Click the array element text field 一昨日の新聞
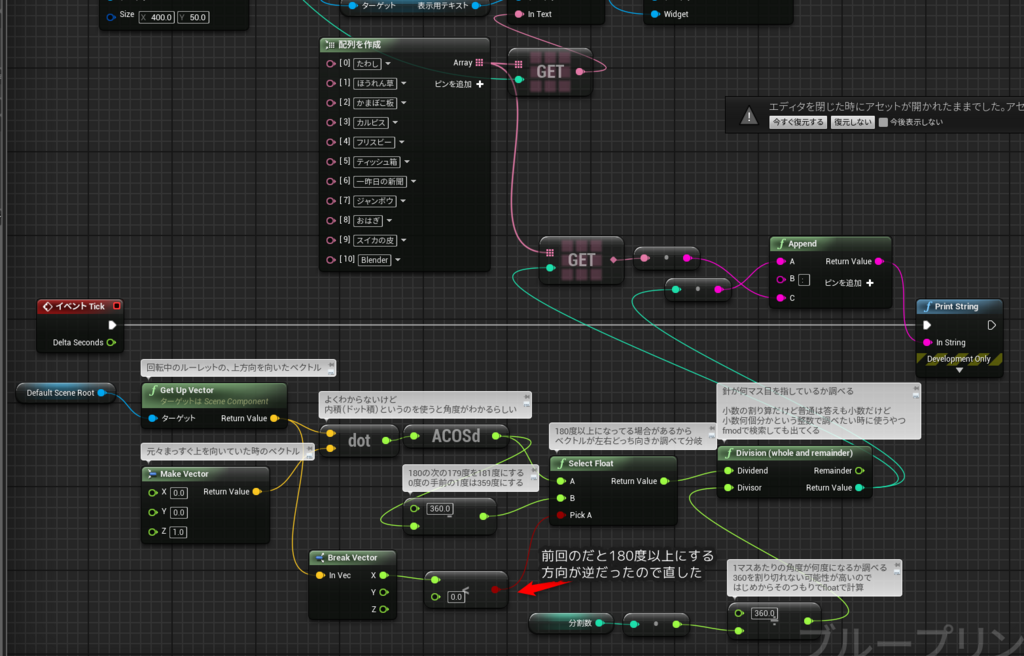 [x=380, y=182]
